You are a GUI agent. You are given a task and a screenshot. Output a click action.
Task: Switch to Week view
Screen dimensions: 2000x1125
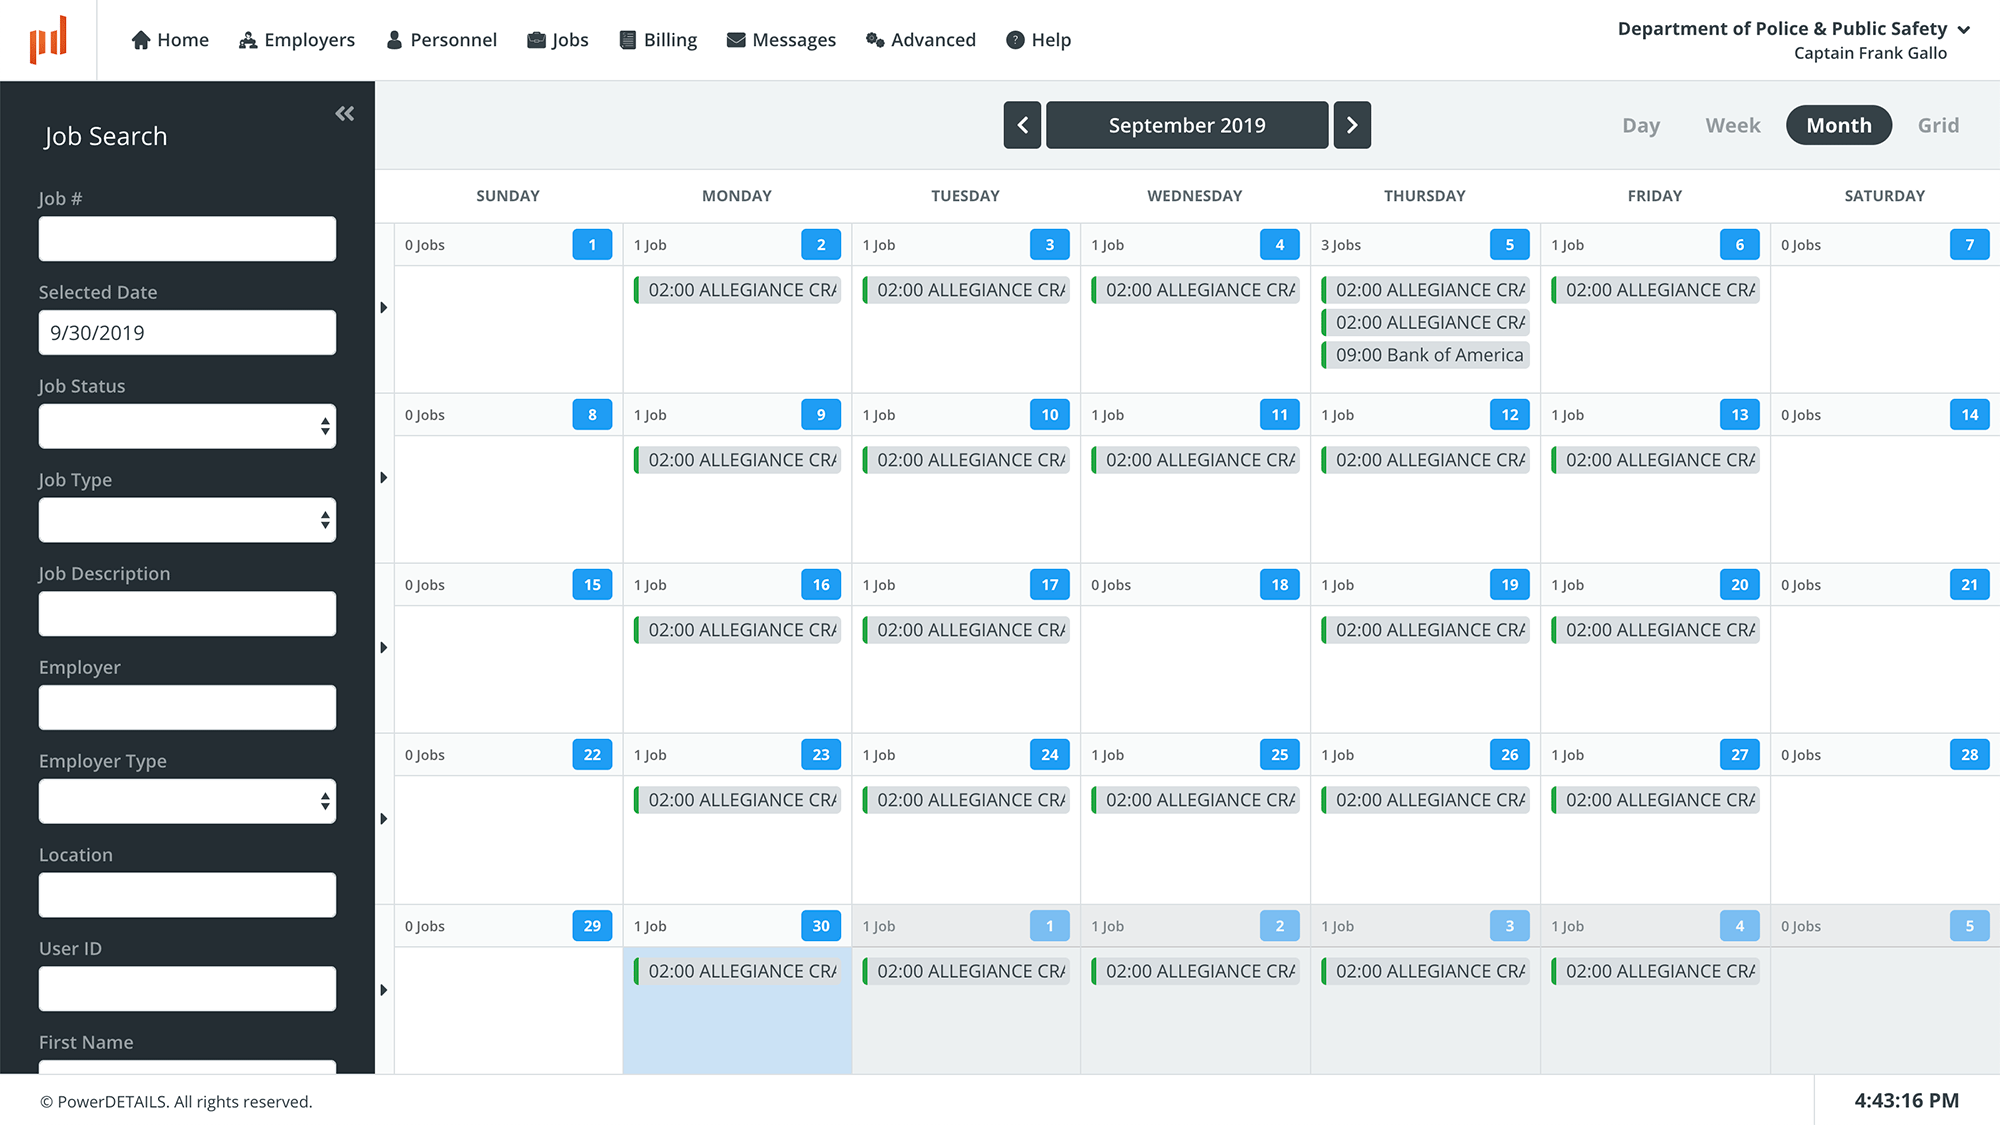1733,125
